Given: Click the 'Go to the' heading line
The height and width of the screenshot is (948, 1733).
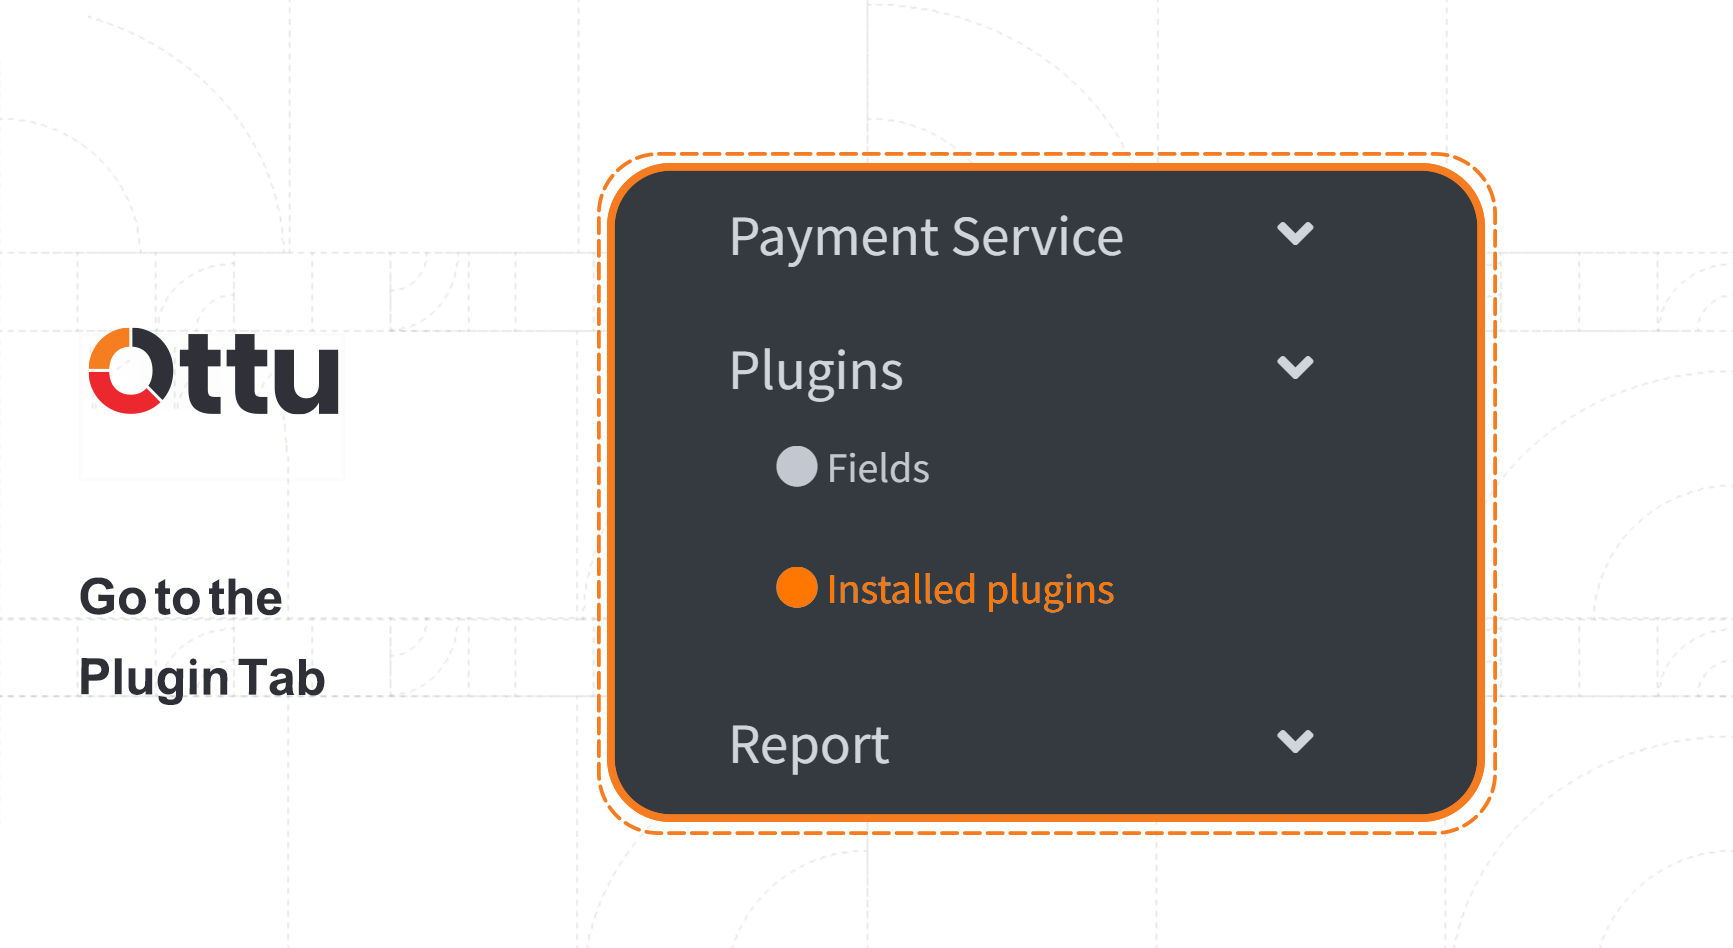Looking at the screenshot, I should tap(181, 597).
